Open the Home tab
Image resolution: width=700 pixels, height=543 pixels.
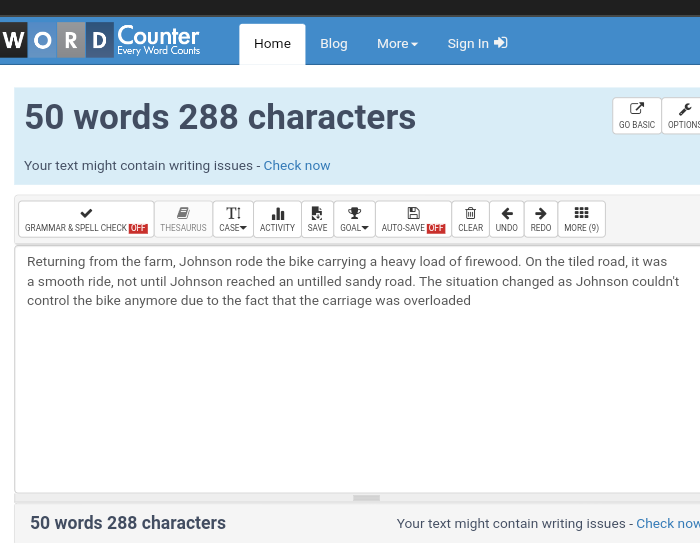coord(272,44)
